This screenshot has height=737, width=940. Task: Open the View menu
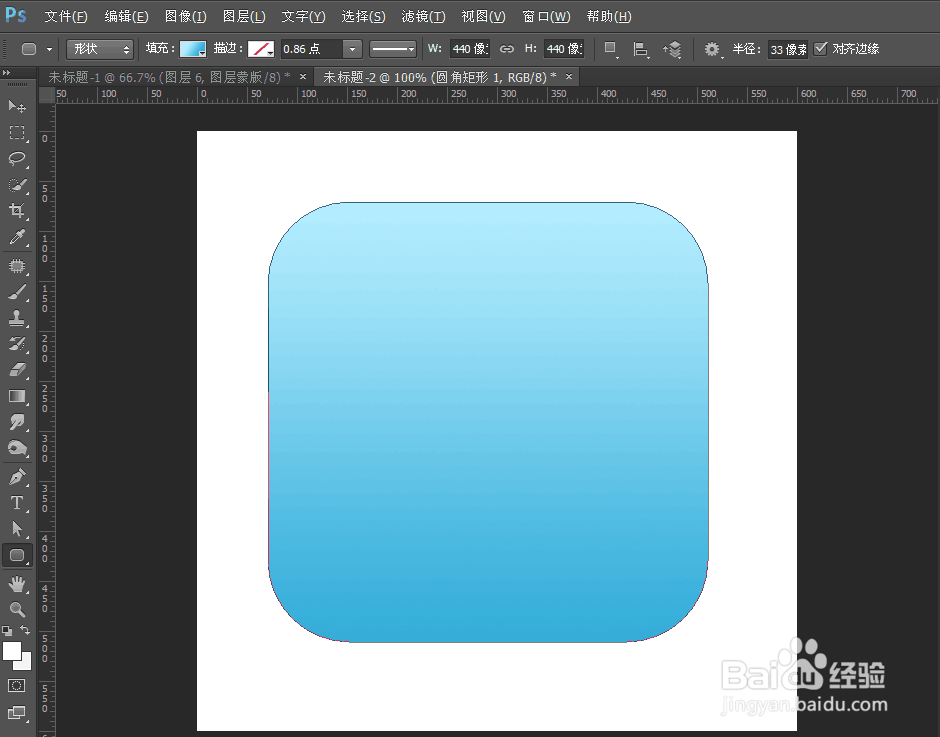tap(483, 16)
